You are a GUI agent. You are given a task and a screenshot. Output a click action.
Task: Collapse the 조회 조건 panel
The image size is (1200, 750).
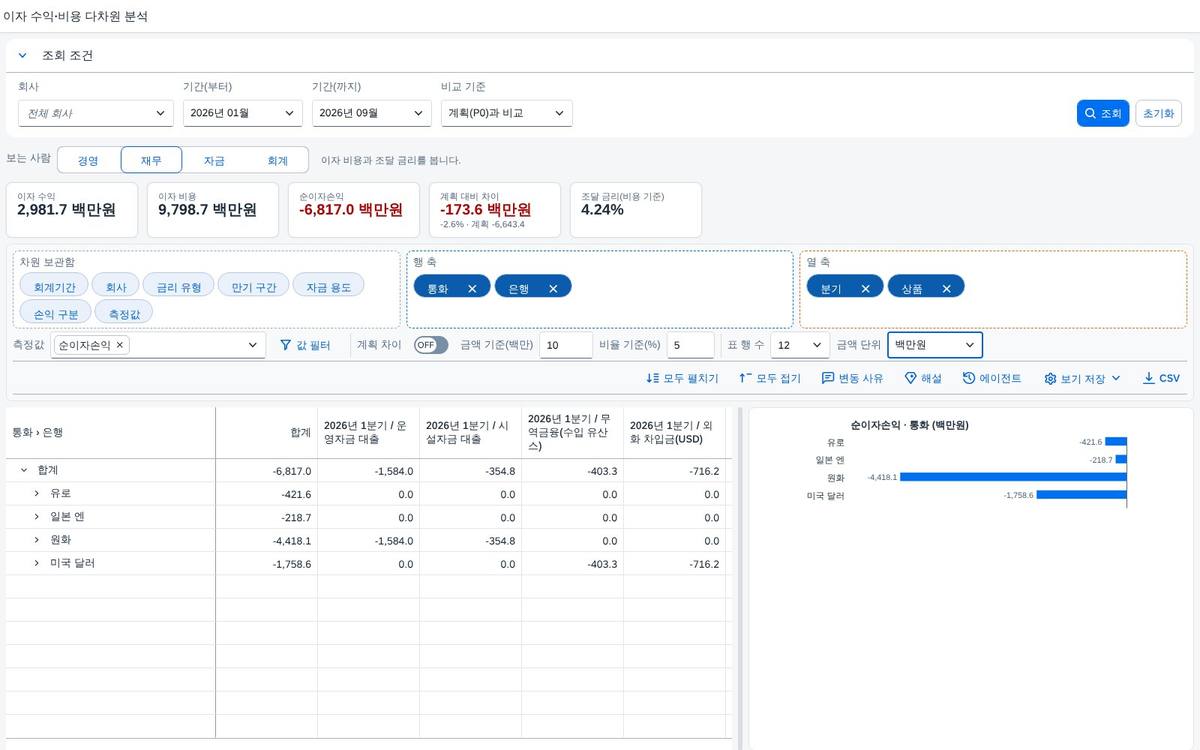pos(23,56)
